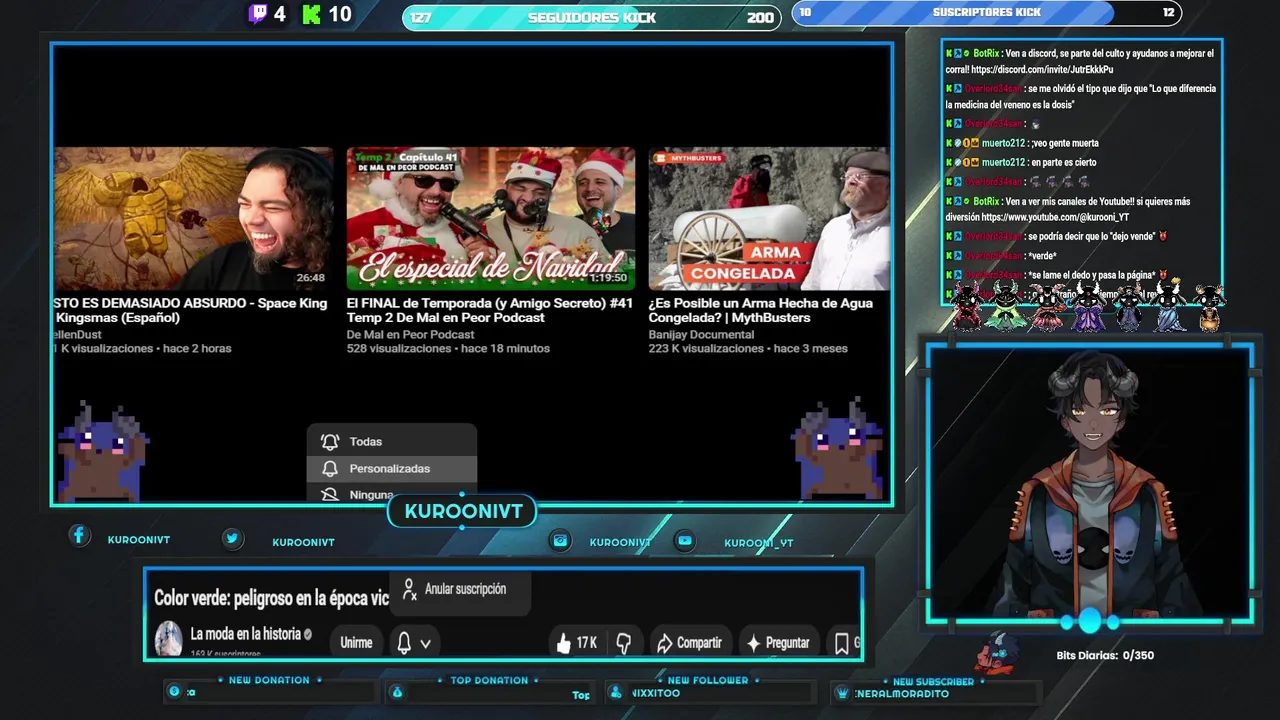The width and height of the screenshot is (1280, 720).
Task: Click the Anular suscripción person icon
Action: tap(409, 589)
